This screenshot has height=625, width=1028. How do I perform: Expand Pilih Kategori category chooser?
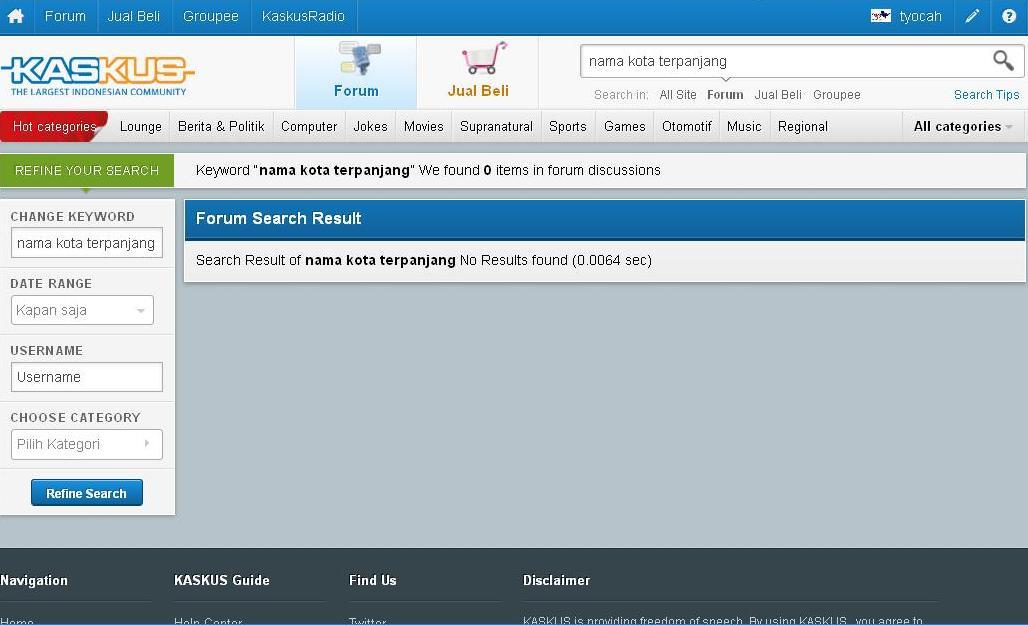87,444
